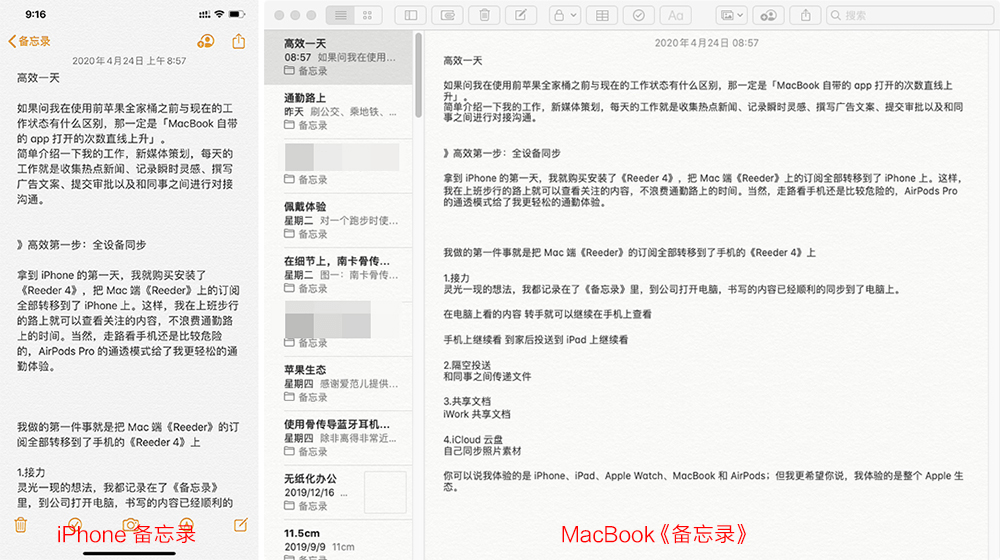
Task: Open the 苹果生态 note
Action: (x=339, y=383)
